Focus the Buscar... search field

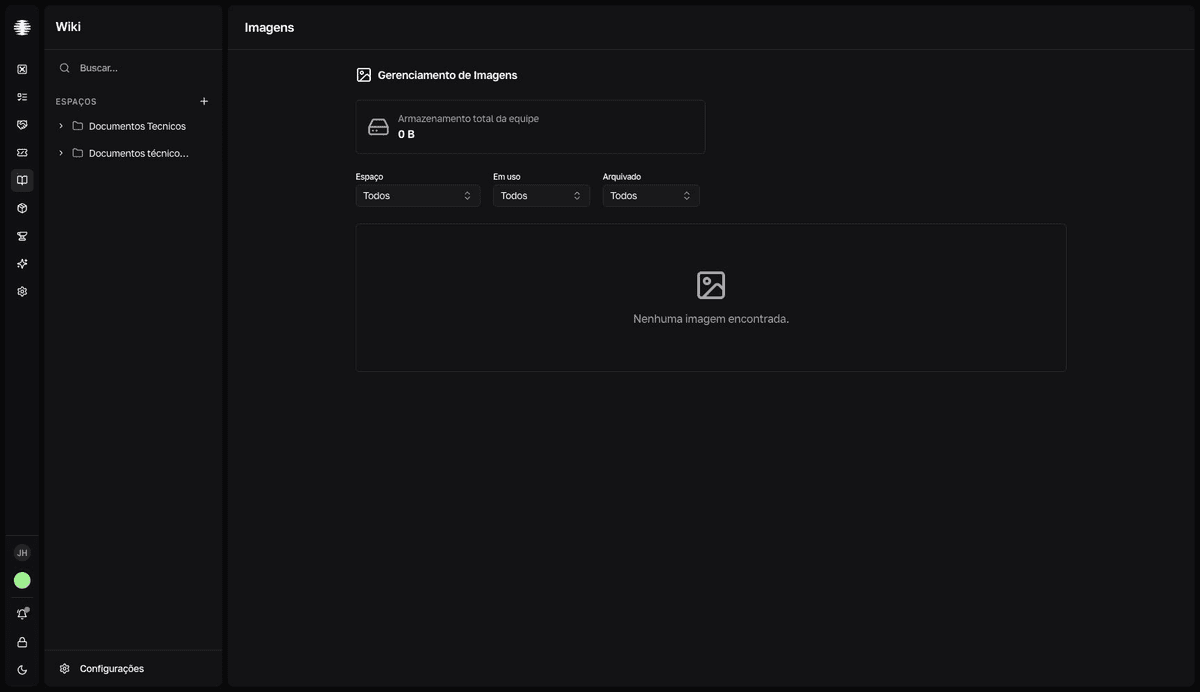[x=133, y=68]
